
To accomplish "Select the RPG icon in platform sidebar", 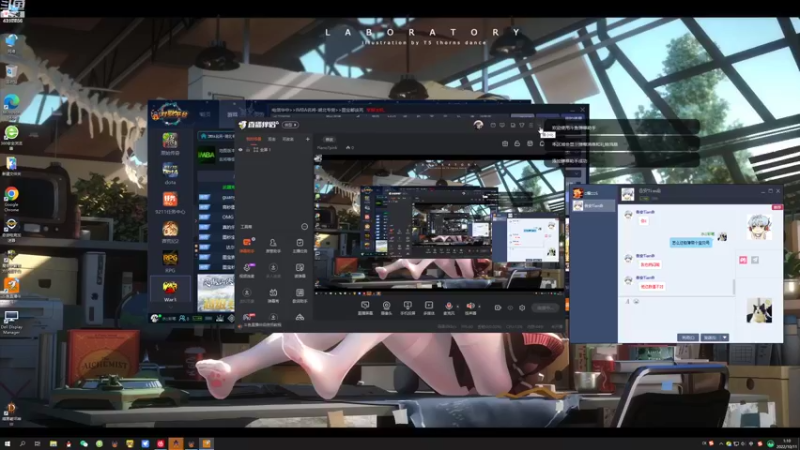I will [170, 258].
